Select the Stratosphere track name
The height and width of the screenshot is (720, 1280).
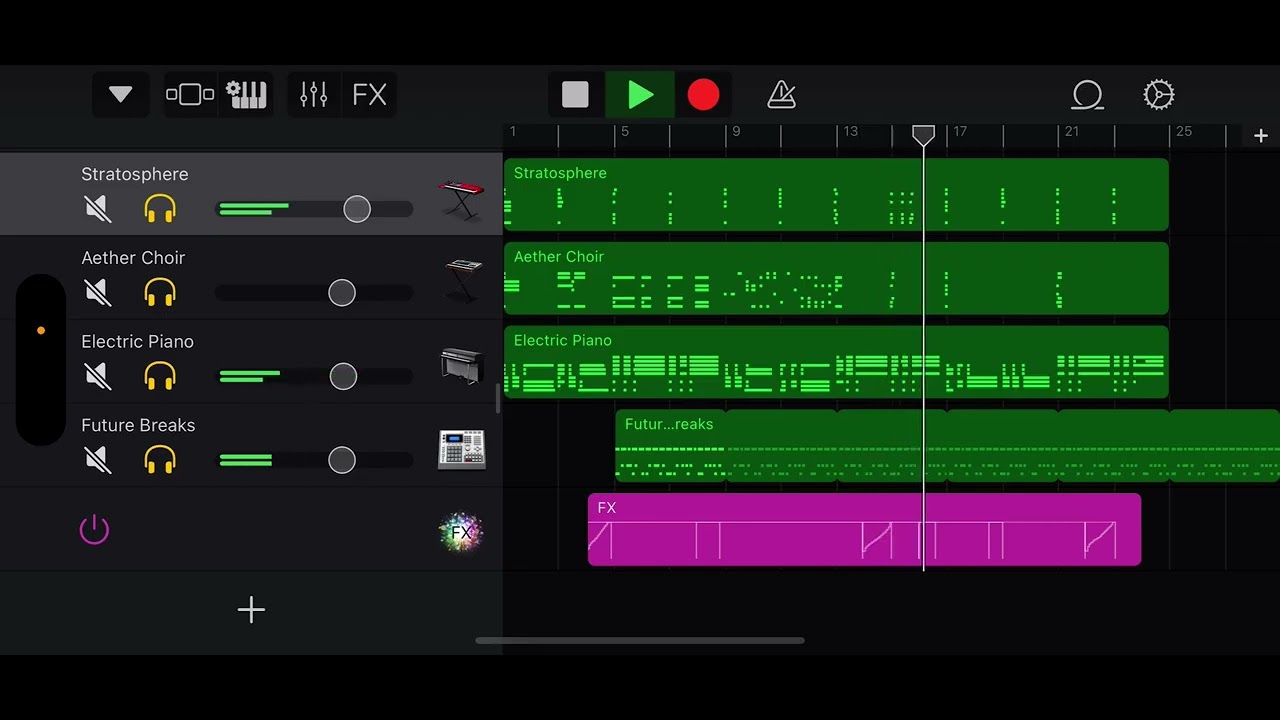(x=135, y=174)
